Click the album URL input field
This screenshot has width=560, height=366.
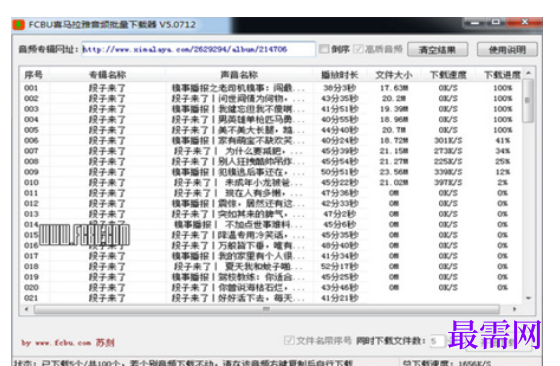coord(199,49)
